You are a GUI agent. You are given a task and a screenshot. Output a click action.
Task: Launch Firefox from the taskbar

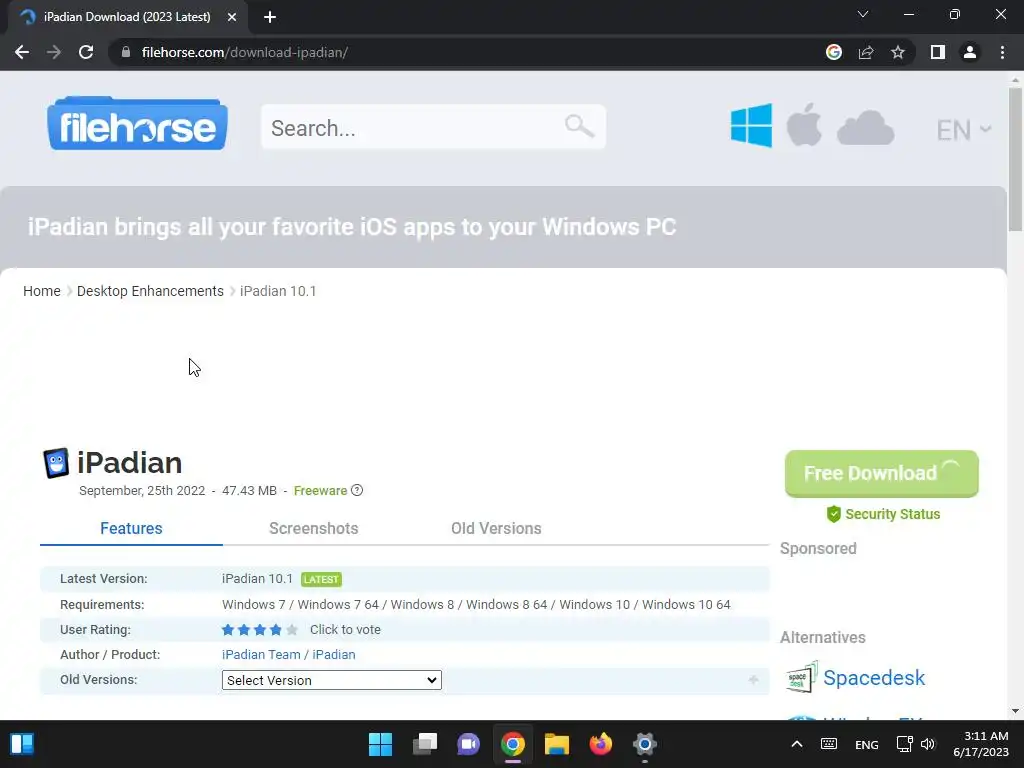[x=601, y=744]
